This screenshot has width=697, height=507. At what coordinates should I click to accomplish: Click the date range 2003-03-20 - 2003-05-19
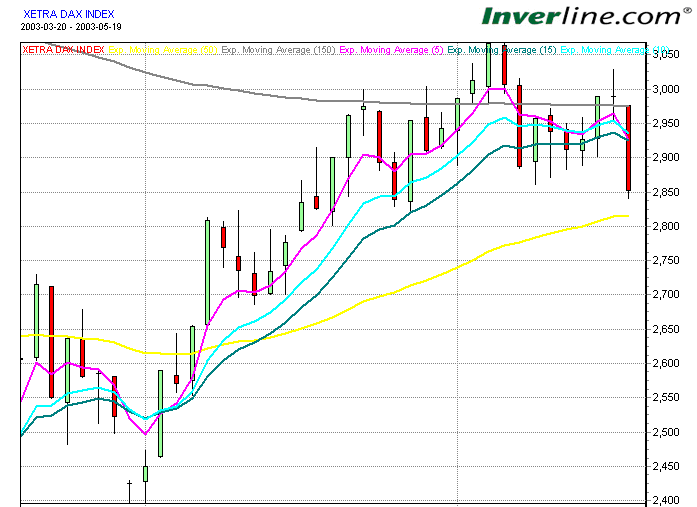(x=71, y=27)
